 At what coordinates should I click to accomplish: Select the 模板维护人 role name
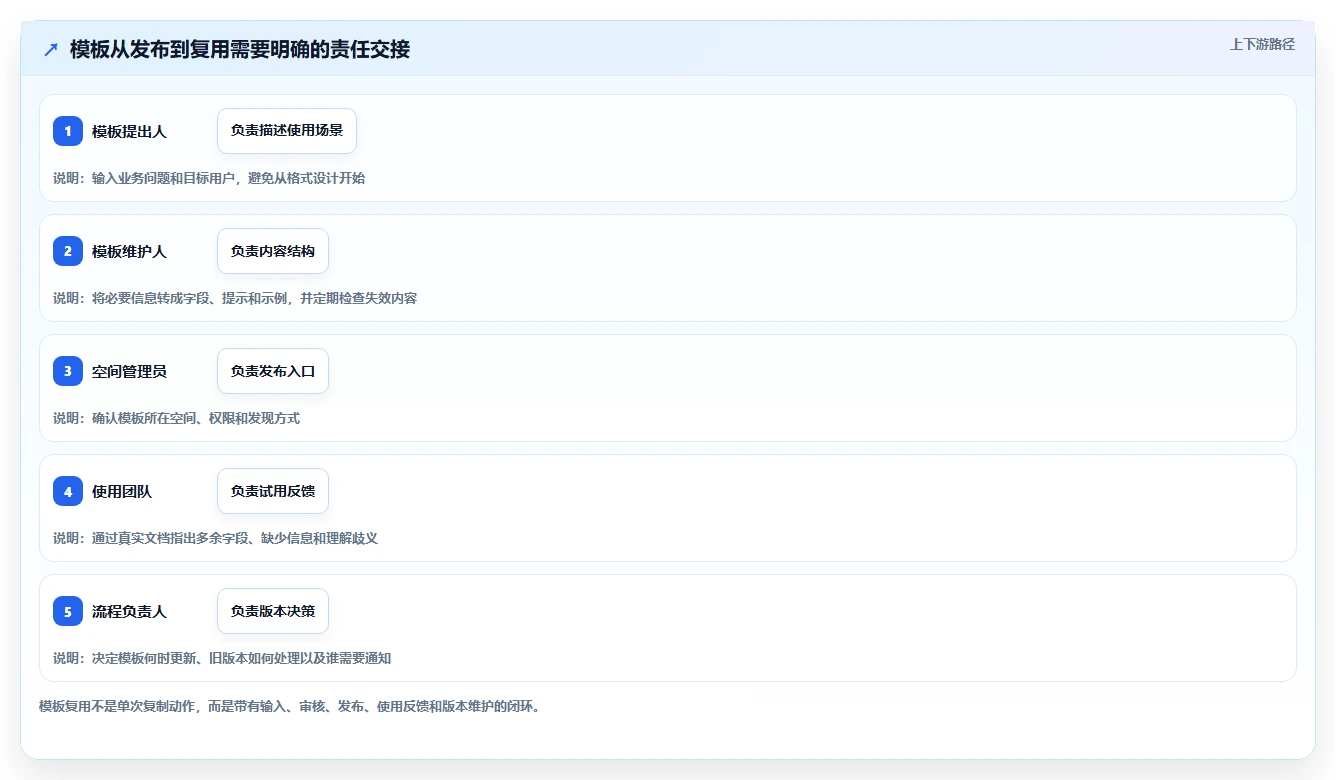click(129, 251)
